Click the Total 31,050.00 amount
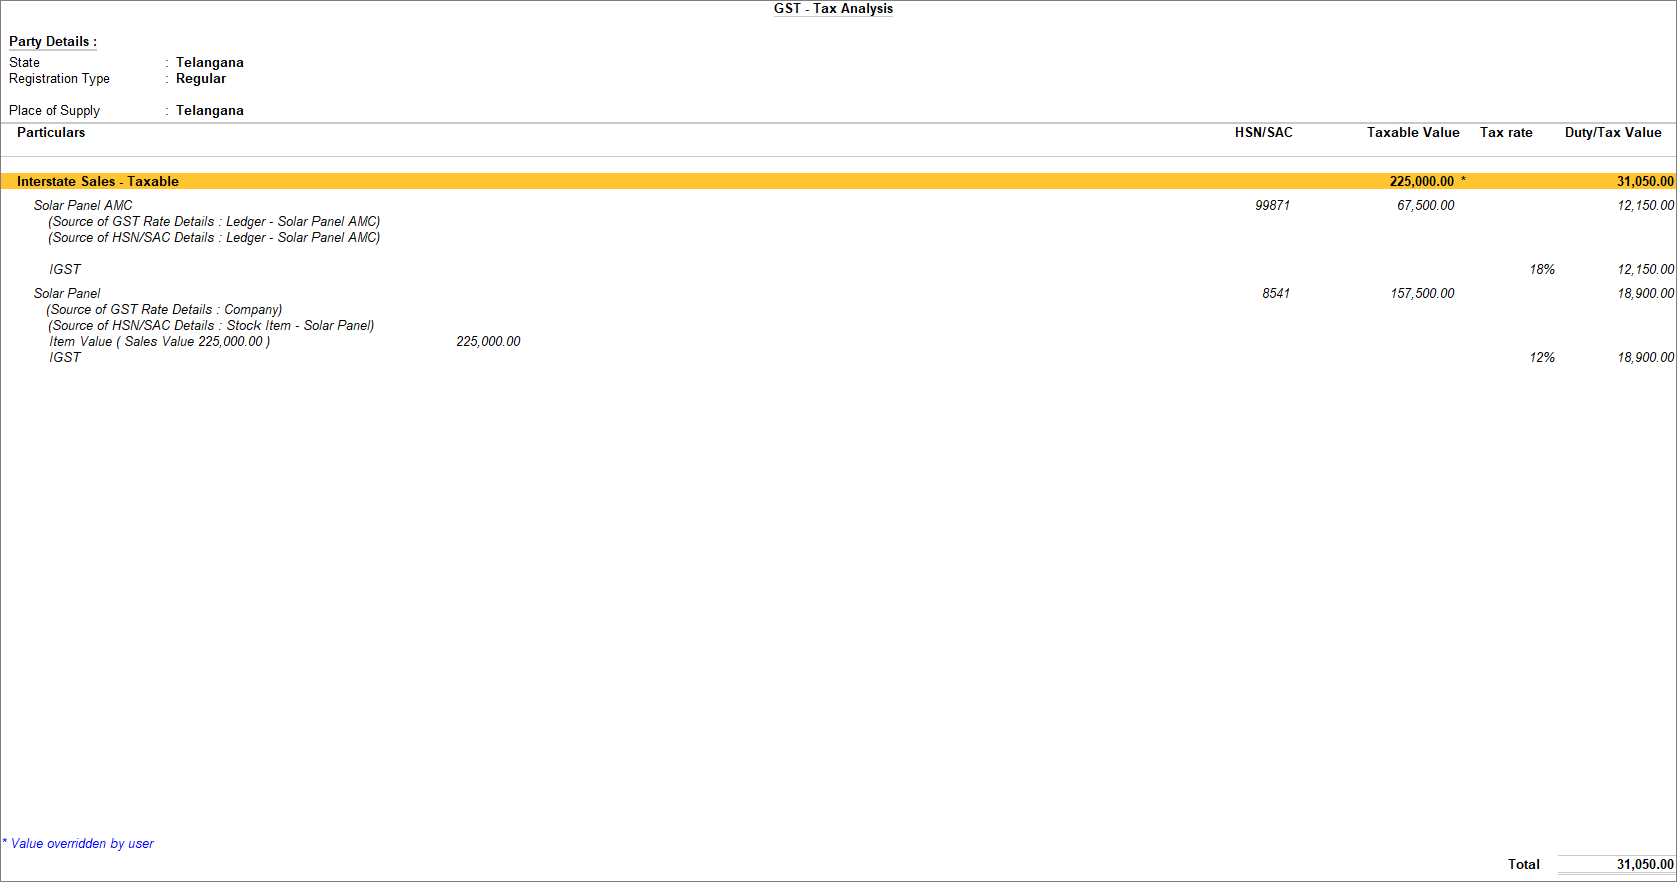This screenshot has width=1677, height=882. pyautogui.click(x=1645, y=864)
